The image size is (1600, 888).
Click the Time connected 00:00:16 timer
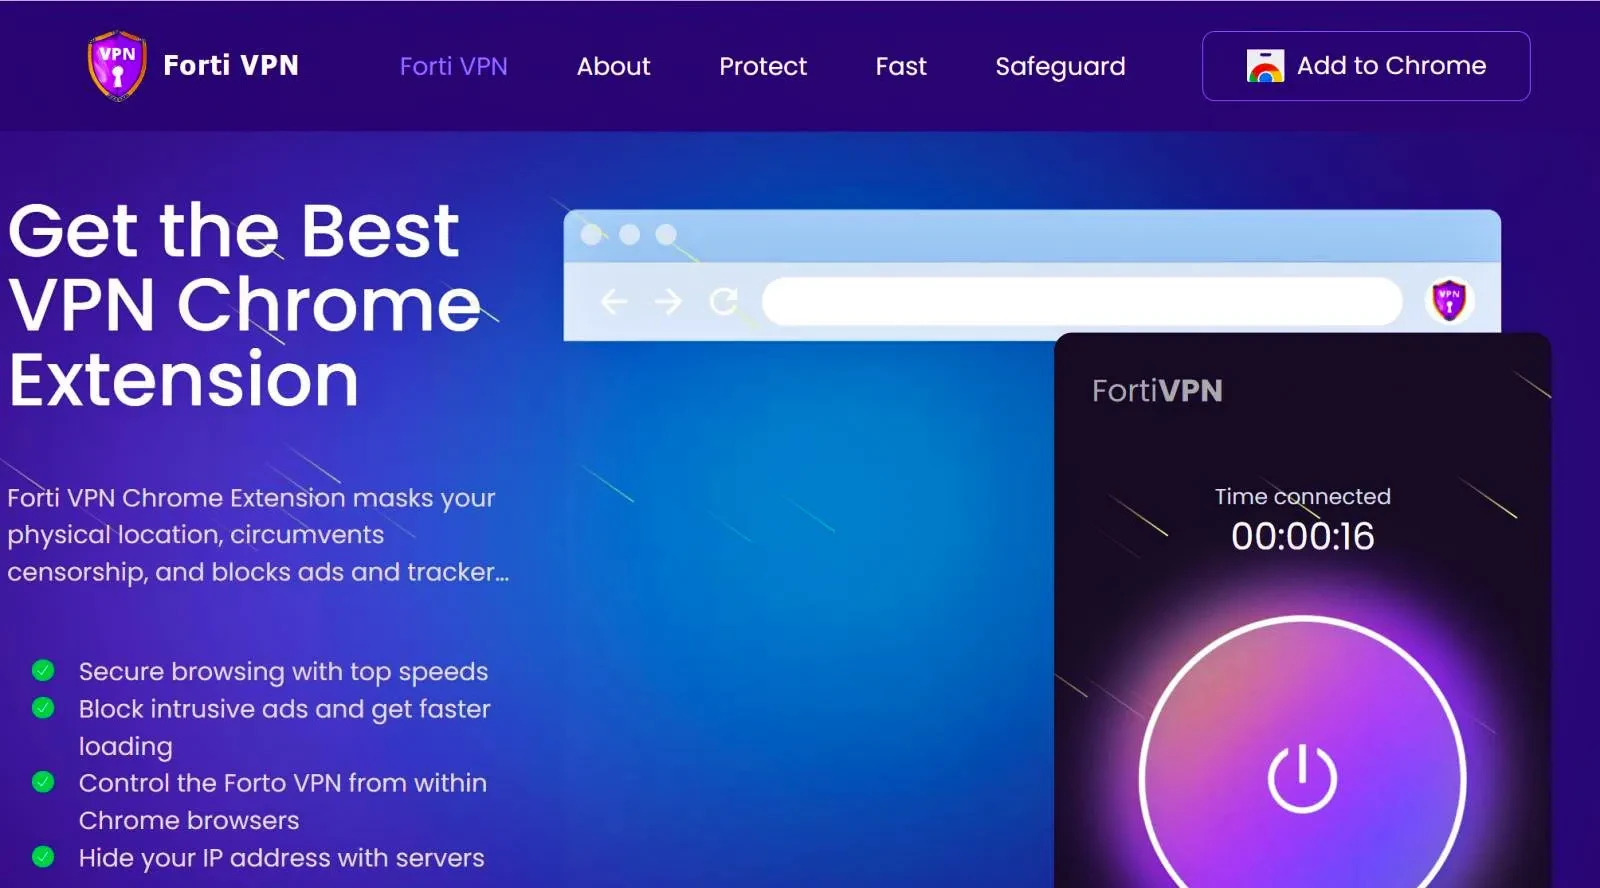(1303, 521)
